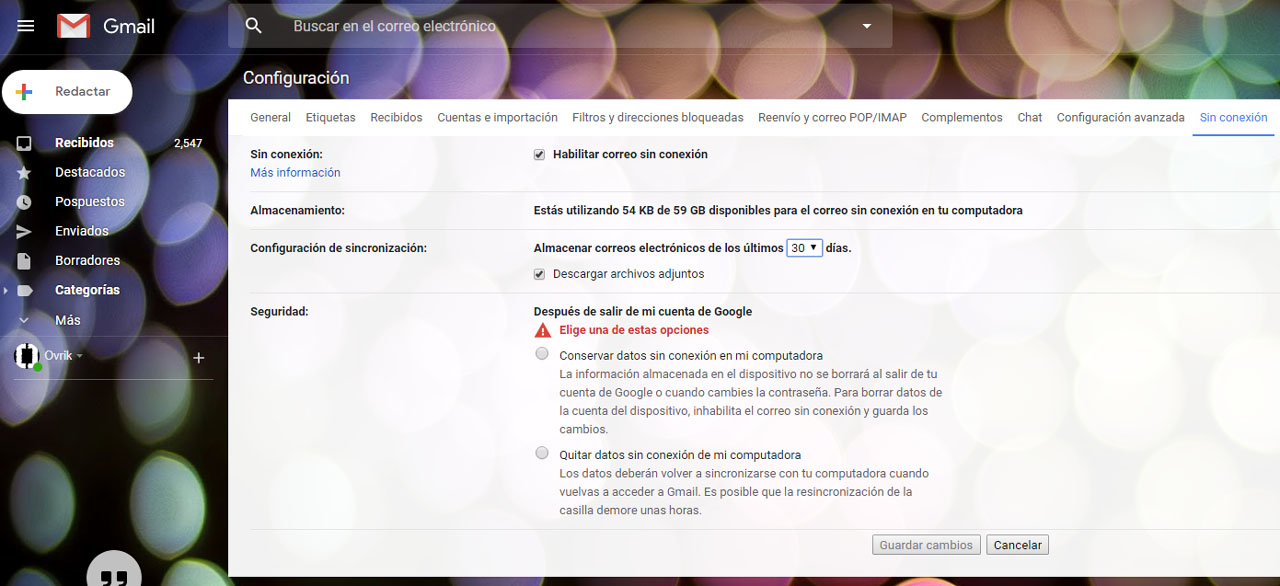Switch to the Complementos tab
This screenshot has height=586, width=1280.
click(x=962, y=117)
